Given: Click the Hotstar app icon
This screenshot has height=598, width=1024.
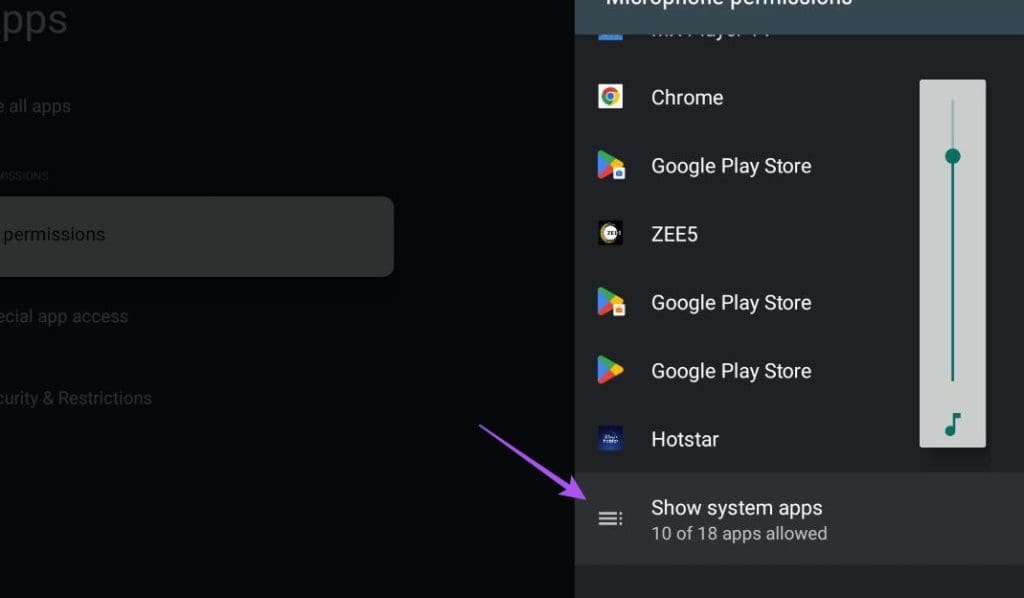Looking at the screenshot, I should (x=611, y=439).
